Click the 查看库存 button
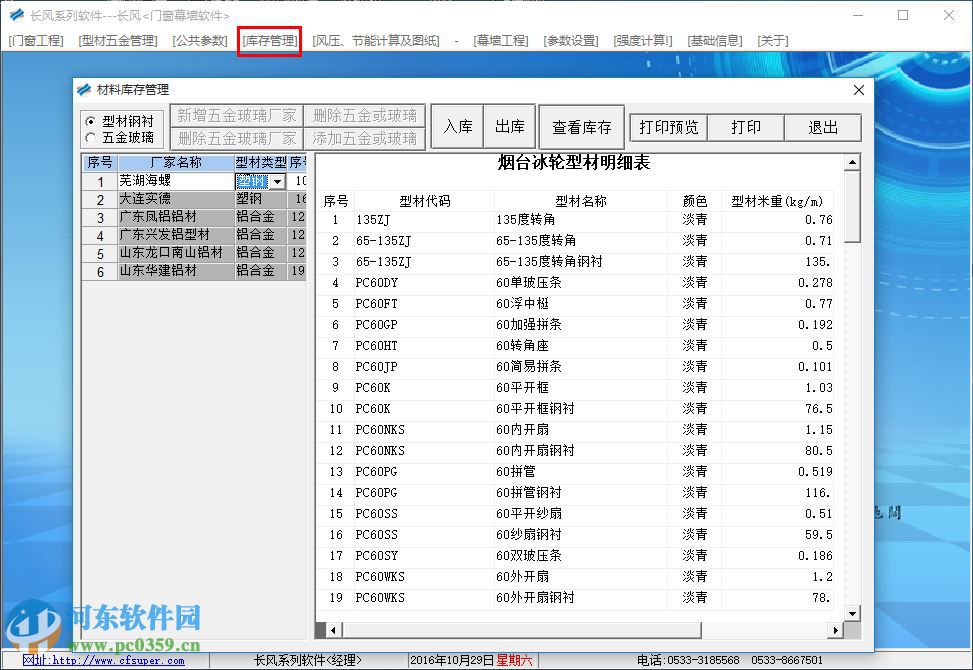 pos(581,126)
